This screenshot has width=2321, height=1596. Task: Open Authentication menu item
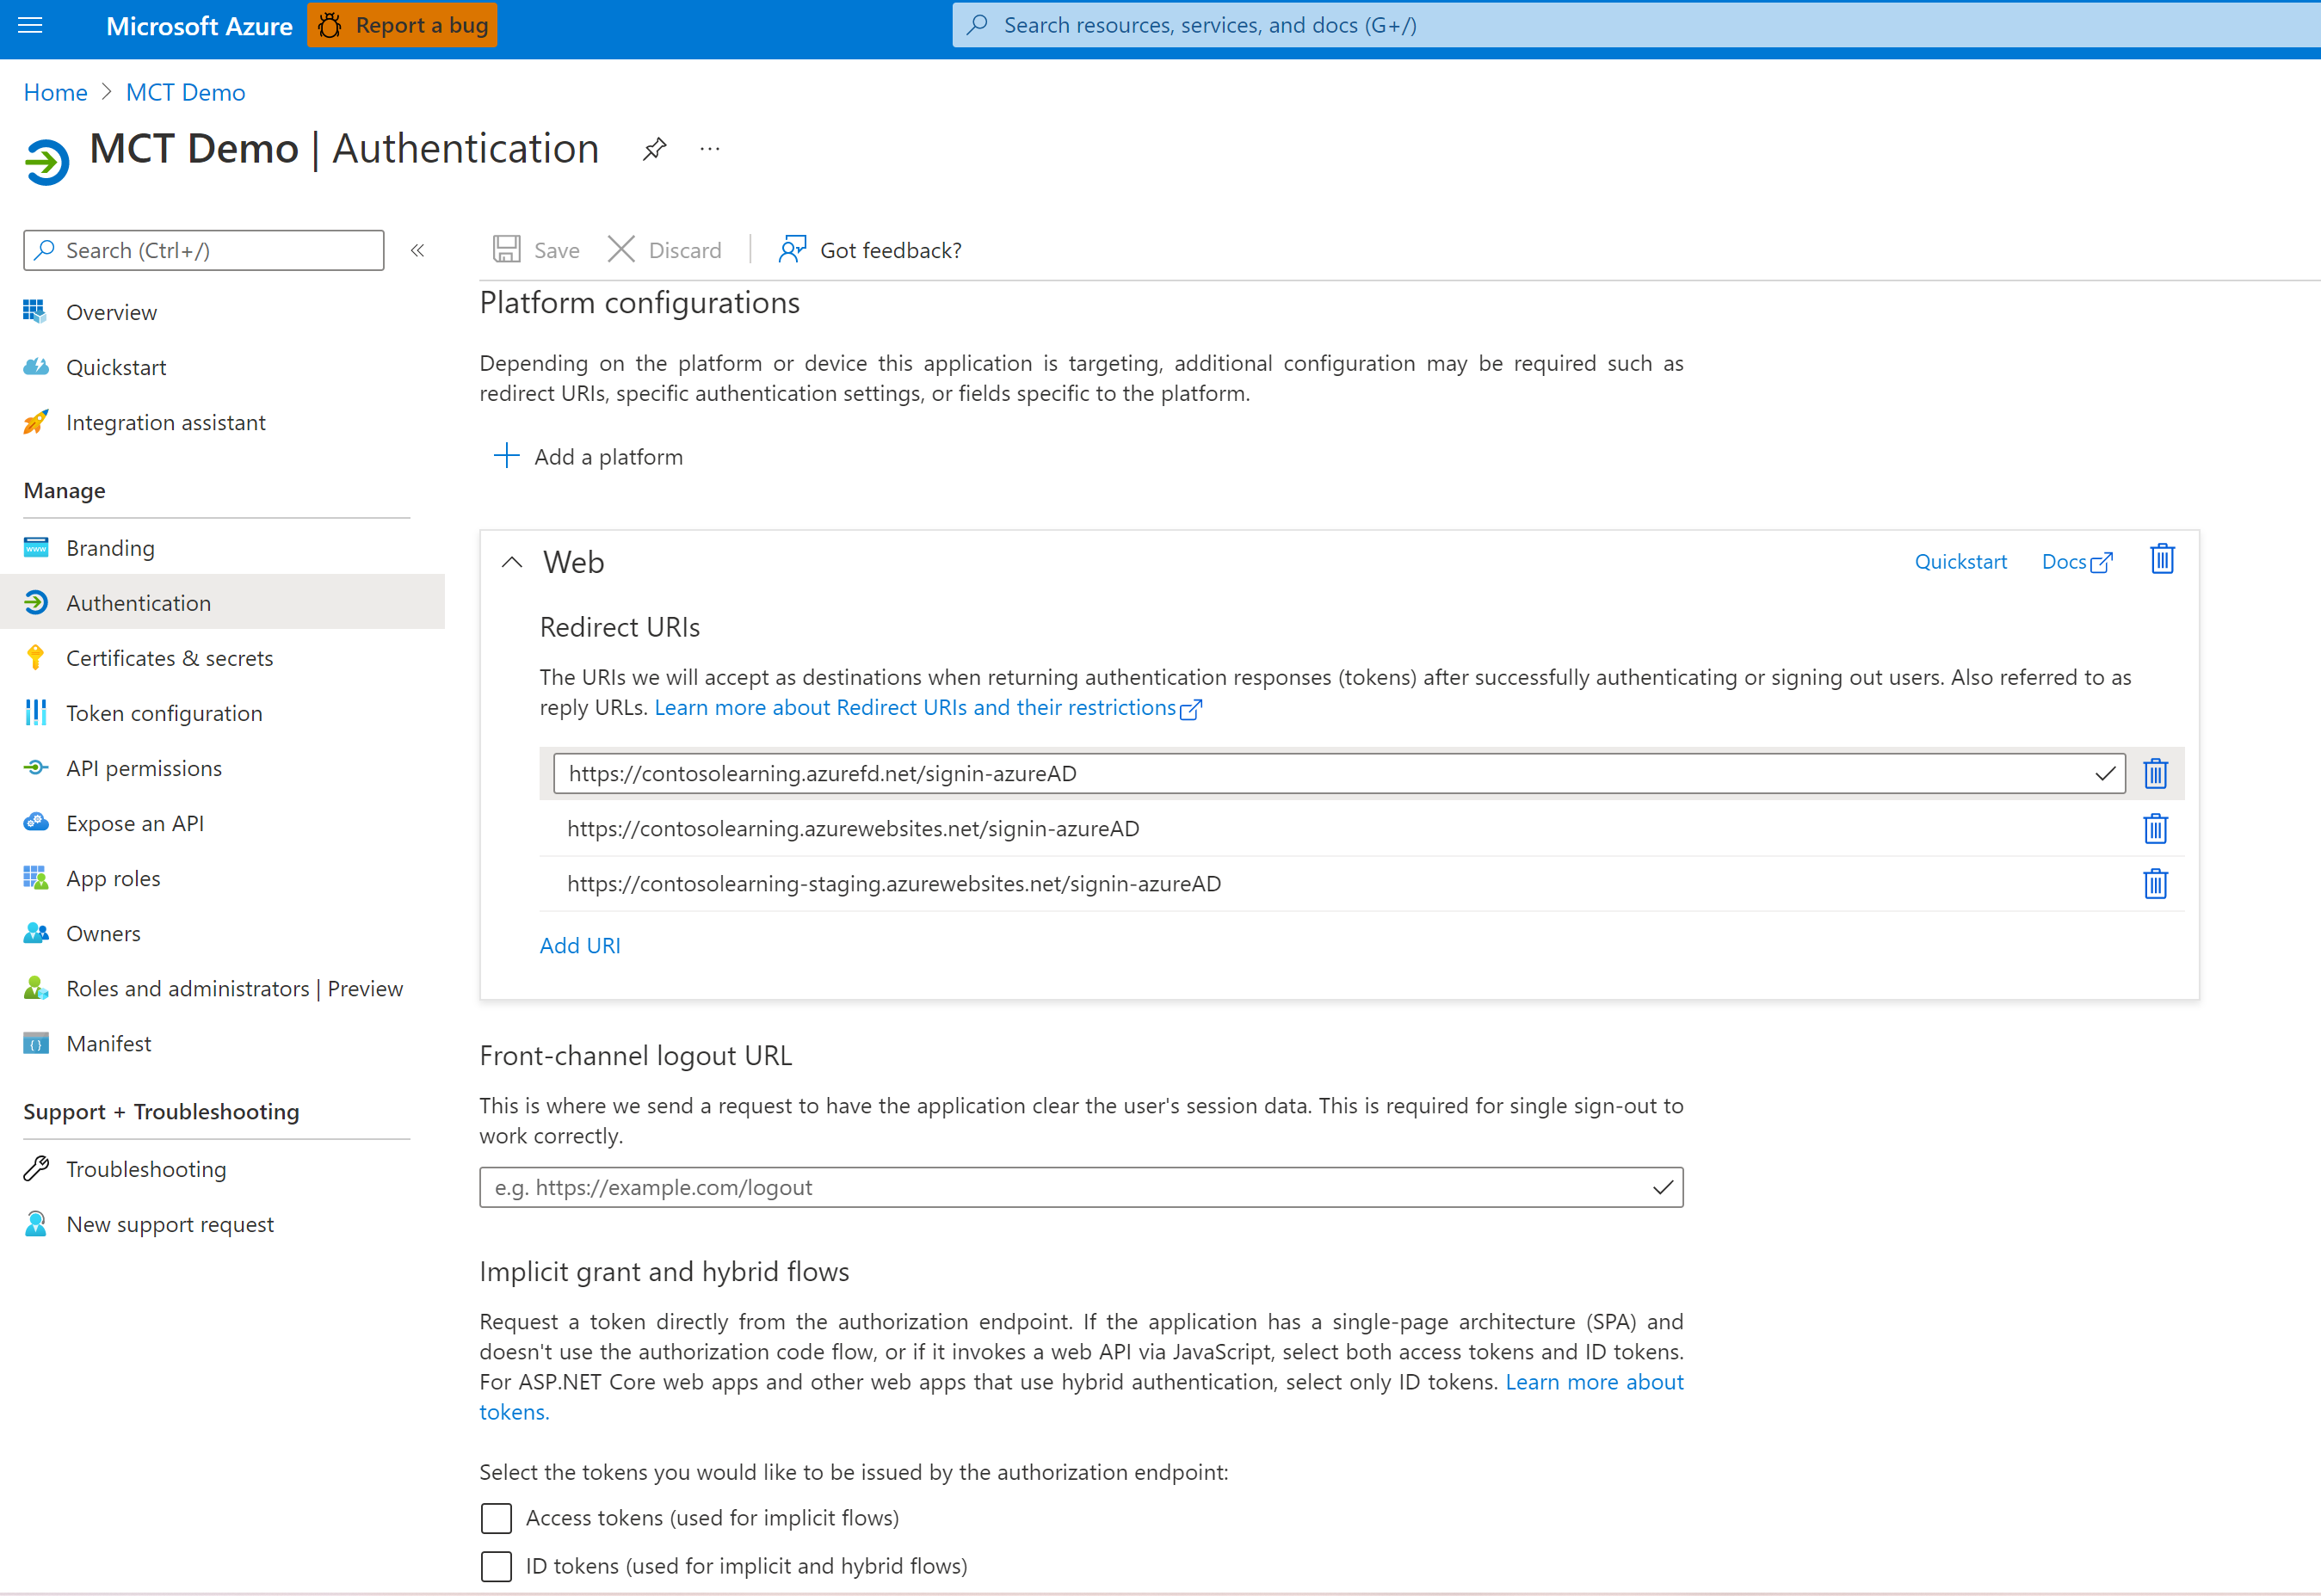(x=138, y=601)
